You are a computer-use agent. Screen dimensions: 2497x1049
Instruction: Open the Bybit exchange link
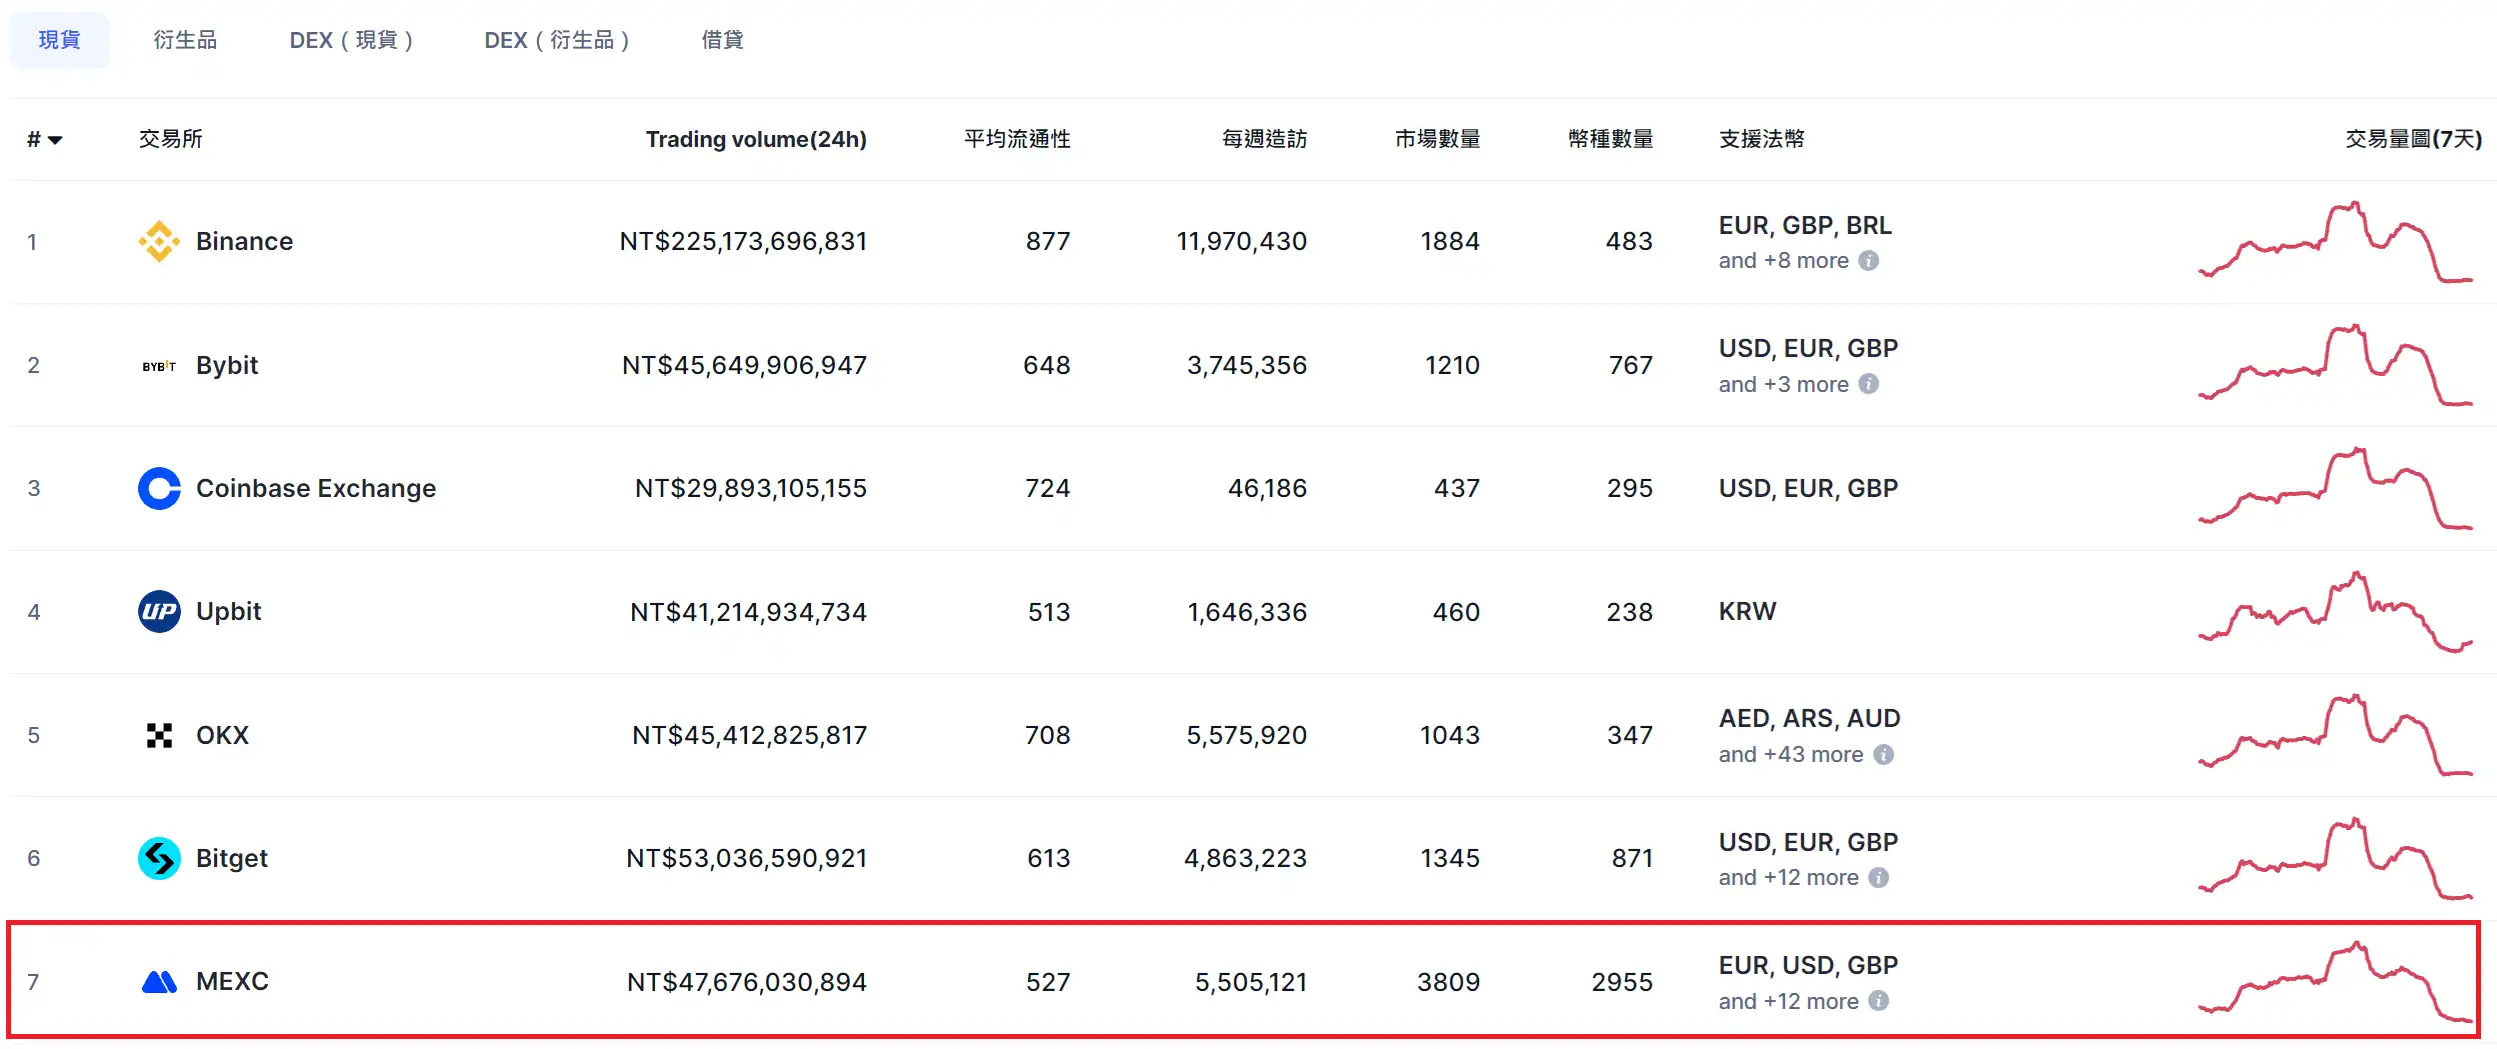227,365
